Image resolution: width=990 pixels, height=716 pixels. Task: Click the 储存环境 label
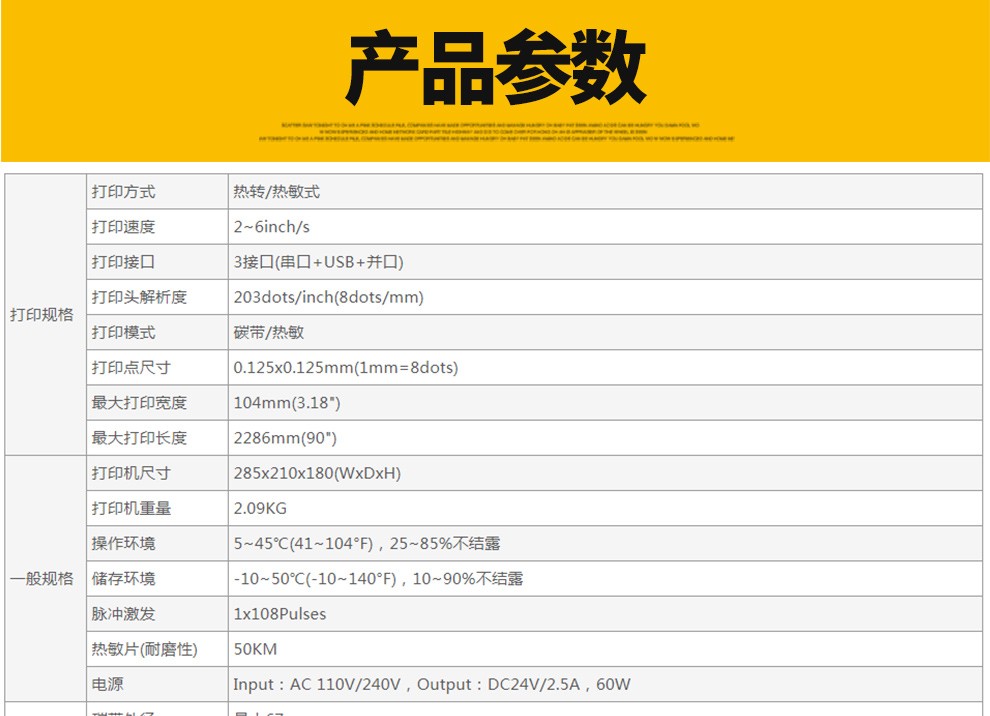tap(123, 579)
